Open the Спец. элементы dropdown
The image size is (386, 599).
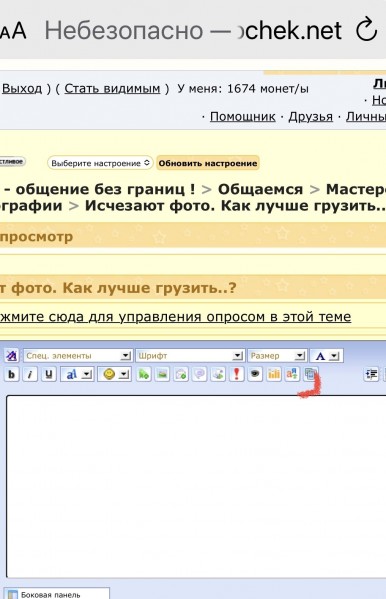pos(78,356)
